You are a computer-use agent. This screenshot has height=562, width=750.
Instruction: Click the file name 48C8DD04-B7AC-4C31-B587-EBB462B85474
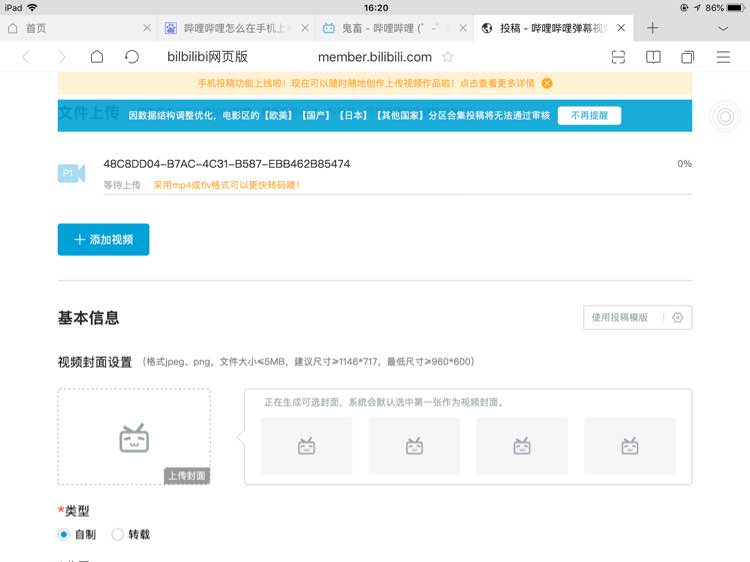(227, 164)
